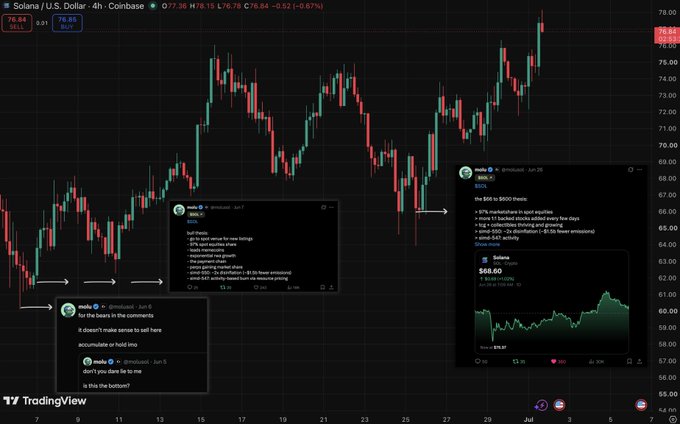Click the SELL button at 76.84
The height and width of the screenshot is (424, 680).
click(x=16, y=23)
